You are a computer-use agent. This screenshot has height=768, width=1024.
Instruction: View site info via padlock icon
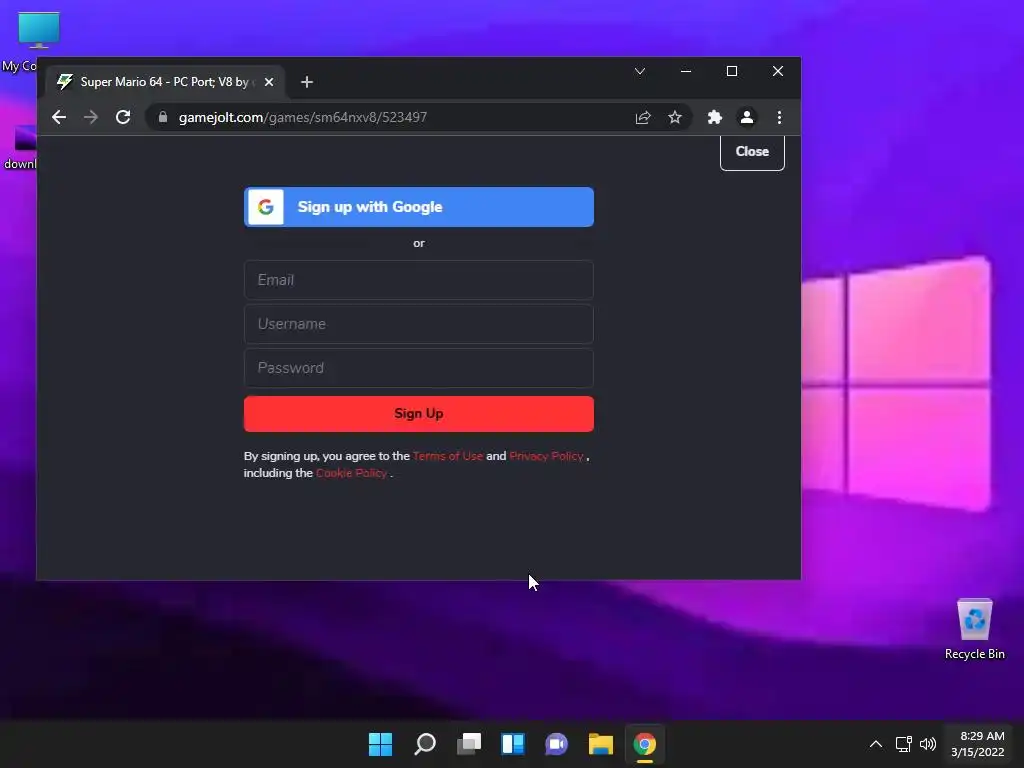point(163,117)
